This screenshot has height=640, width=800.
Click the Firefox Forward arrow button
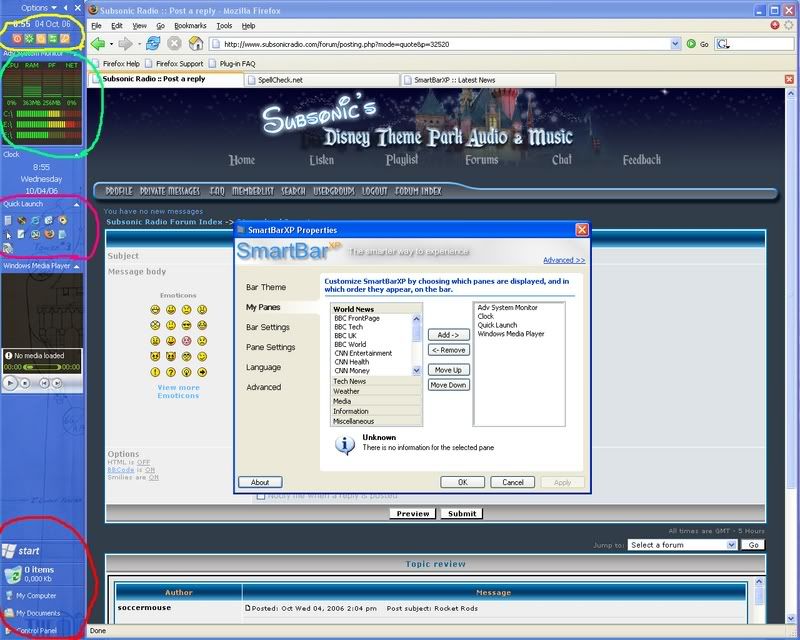[x=125, y=44]
